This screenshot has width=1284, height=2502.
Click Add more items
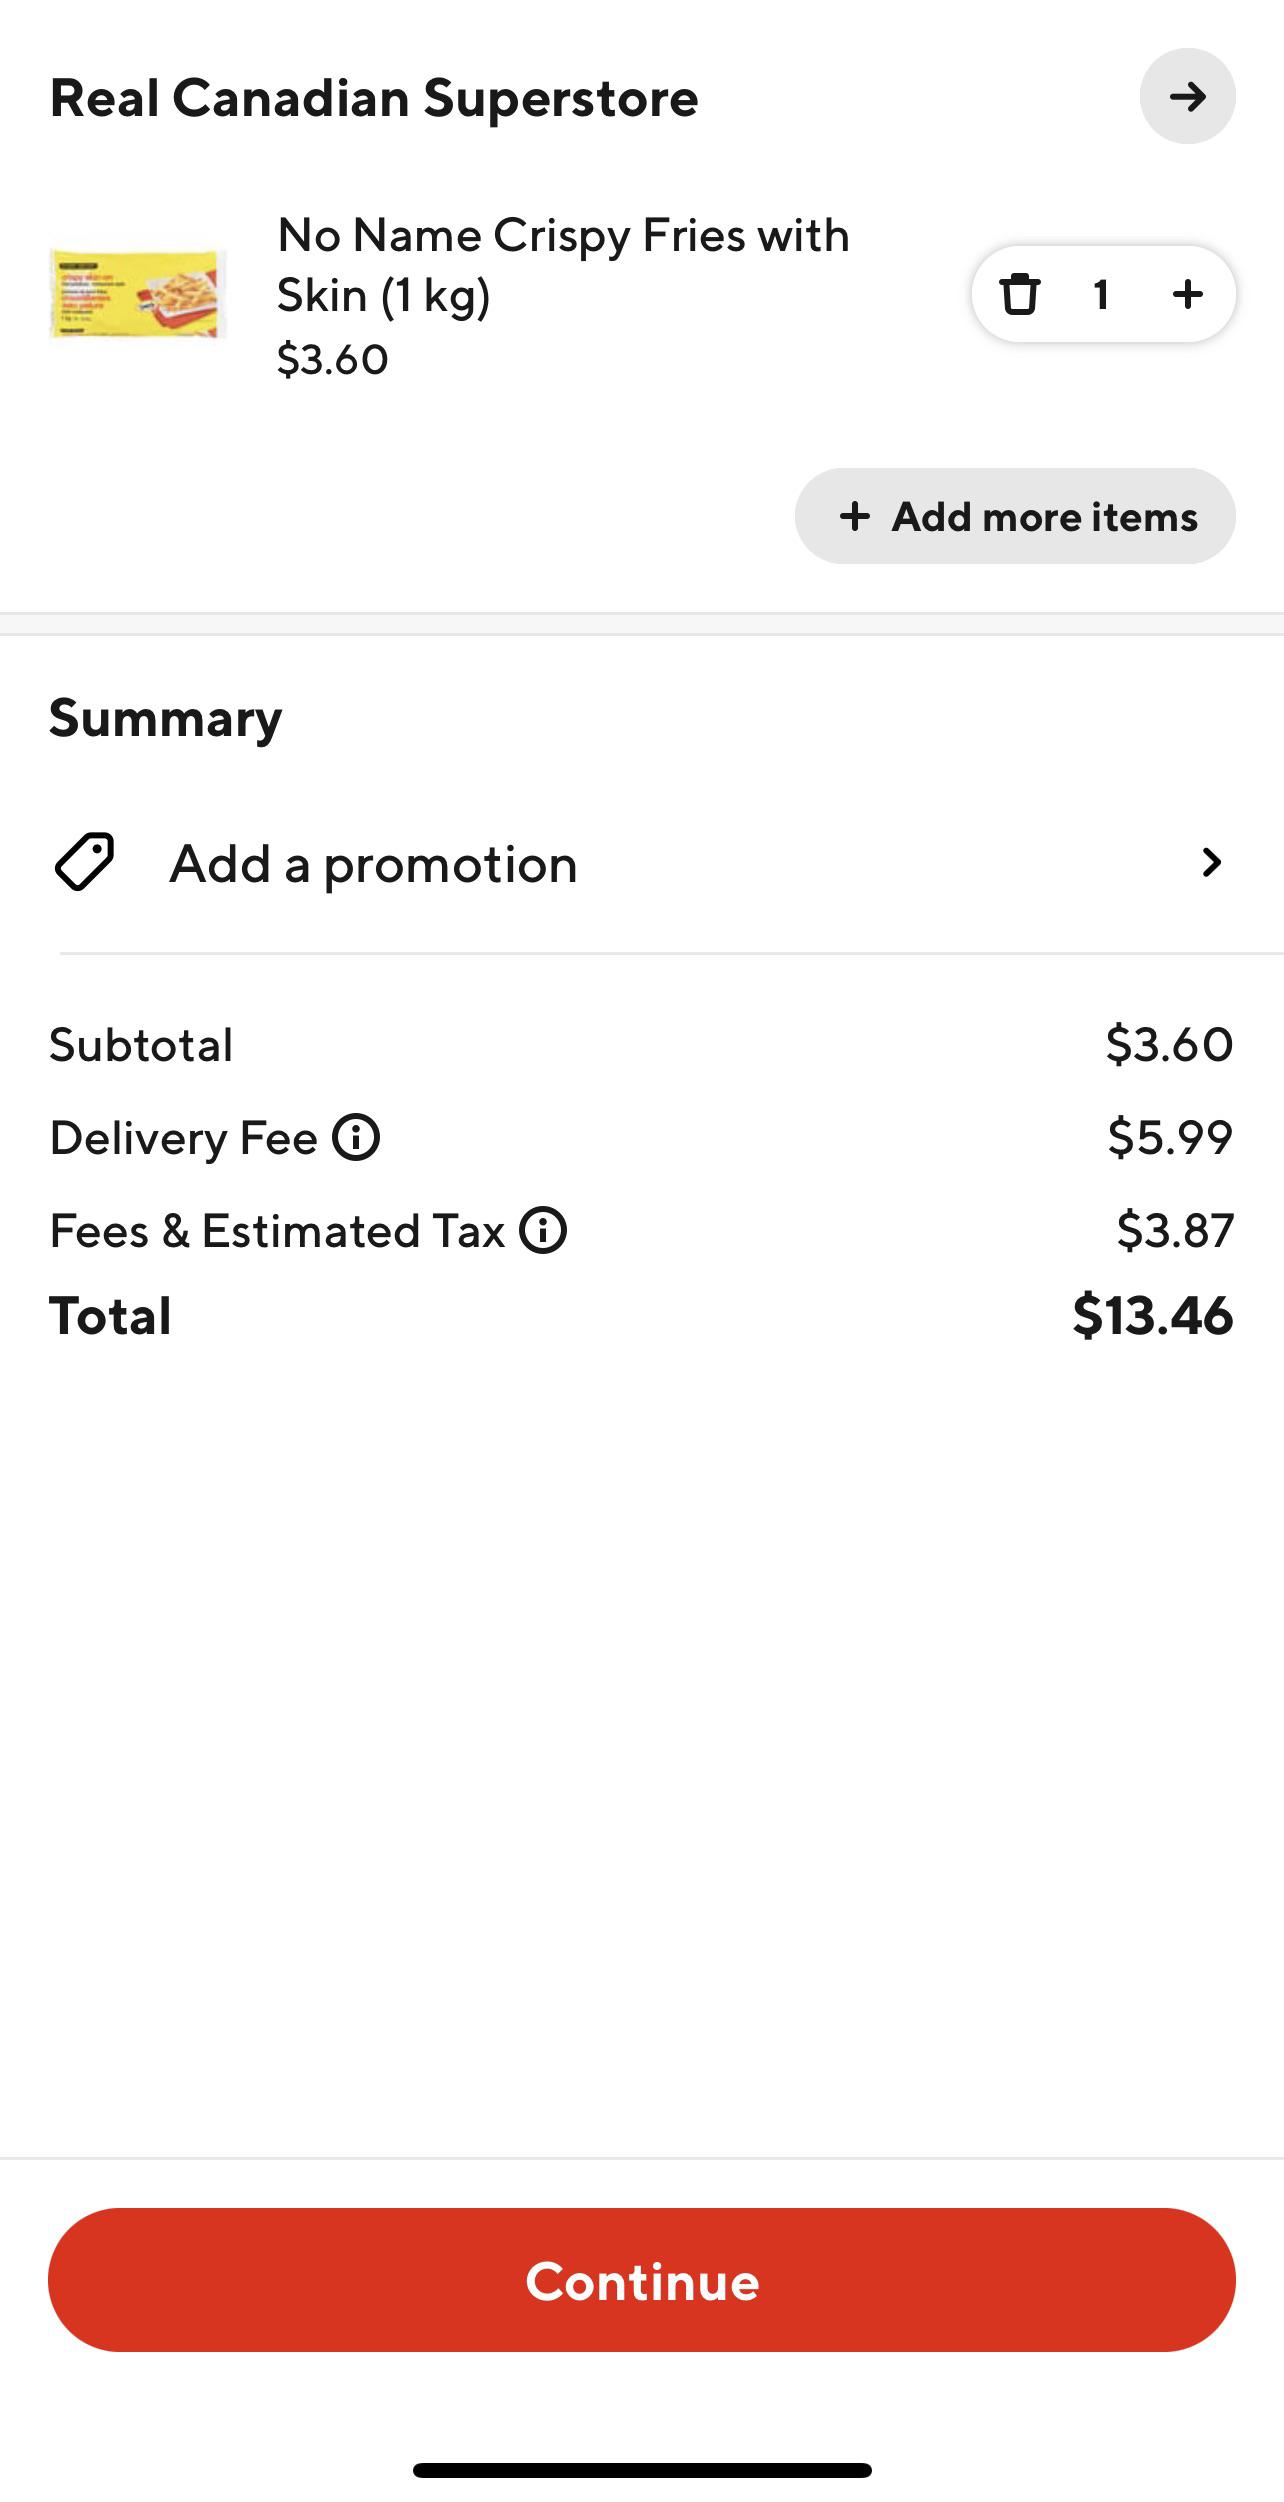coord(1014,516)
